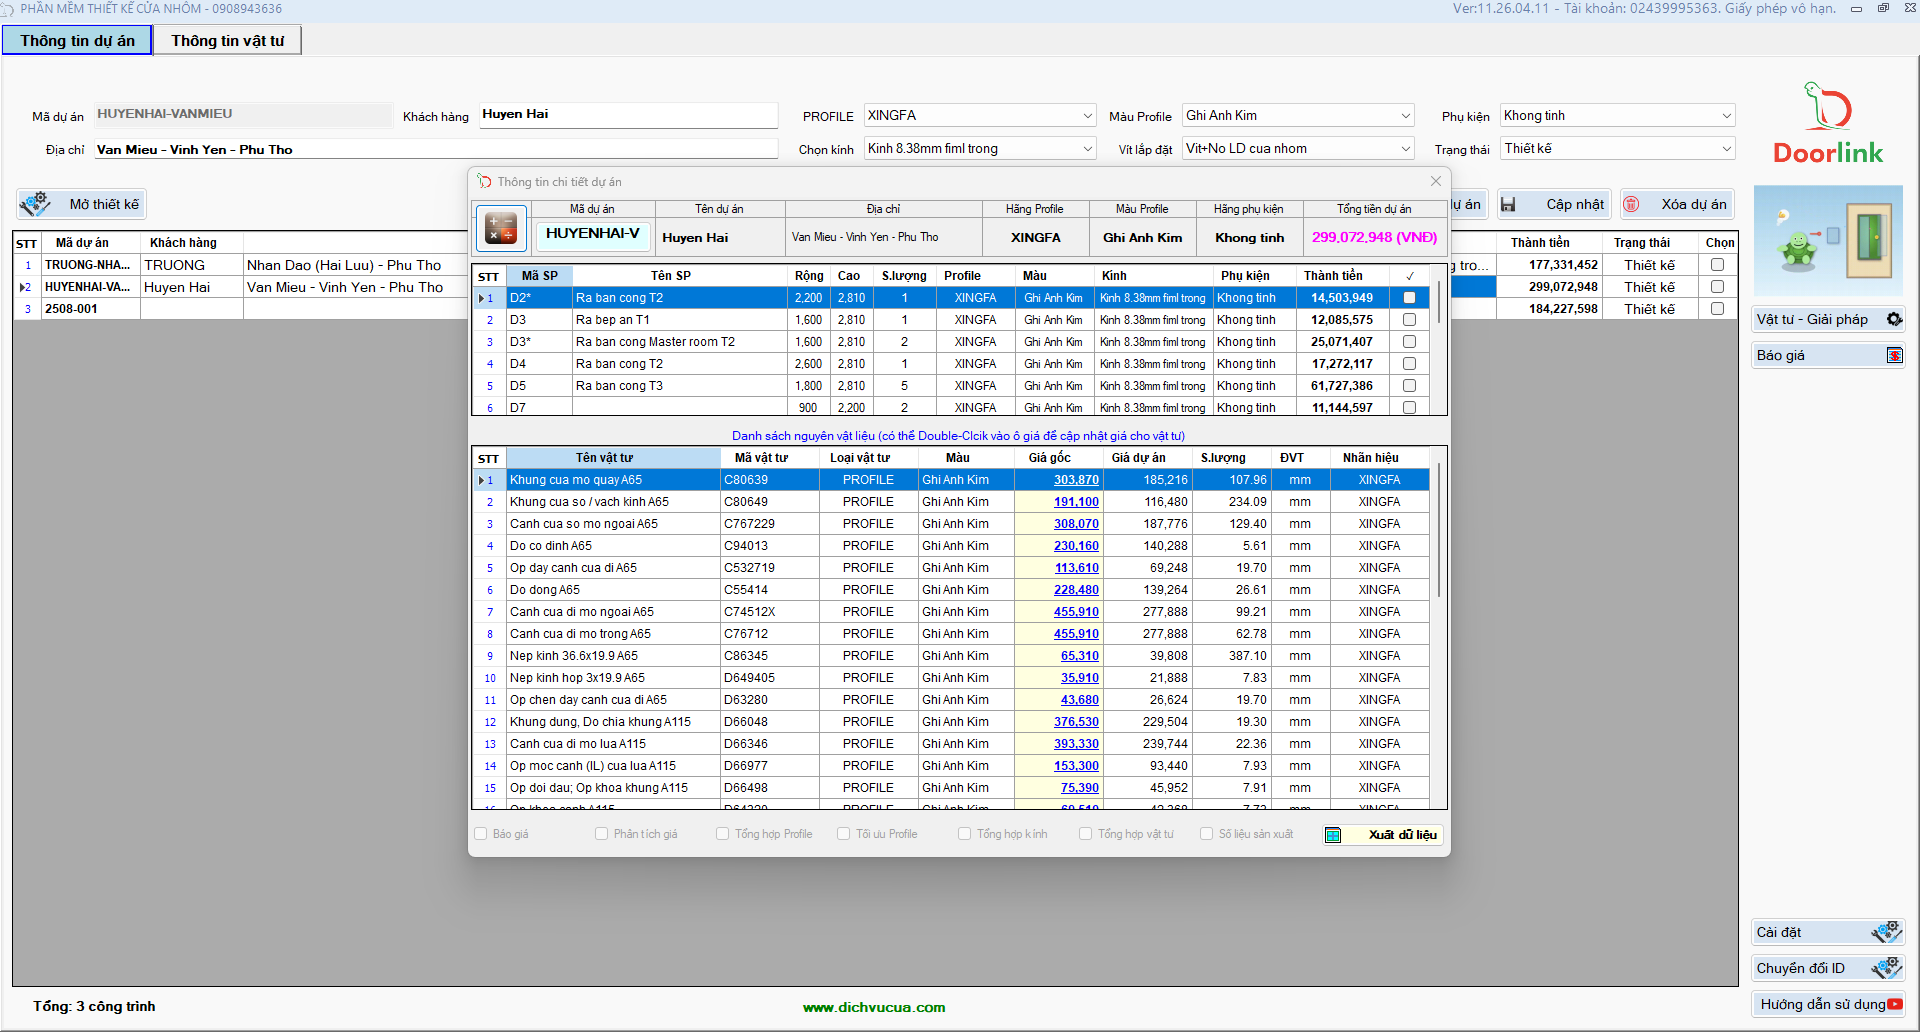Click the calculator icon in project detail dialog
This screenshot has width=1920, height=1032.
500,228
